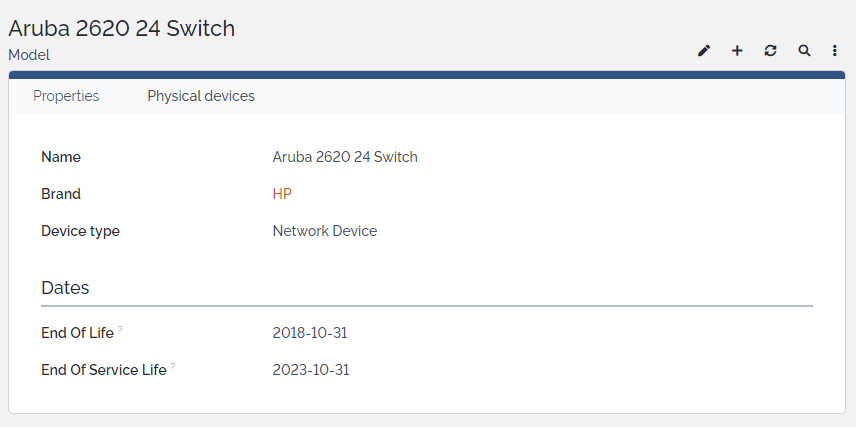Viewport: 856px width, 427px height.
Task: Click the Network Device type value
Action: point(325,231)
